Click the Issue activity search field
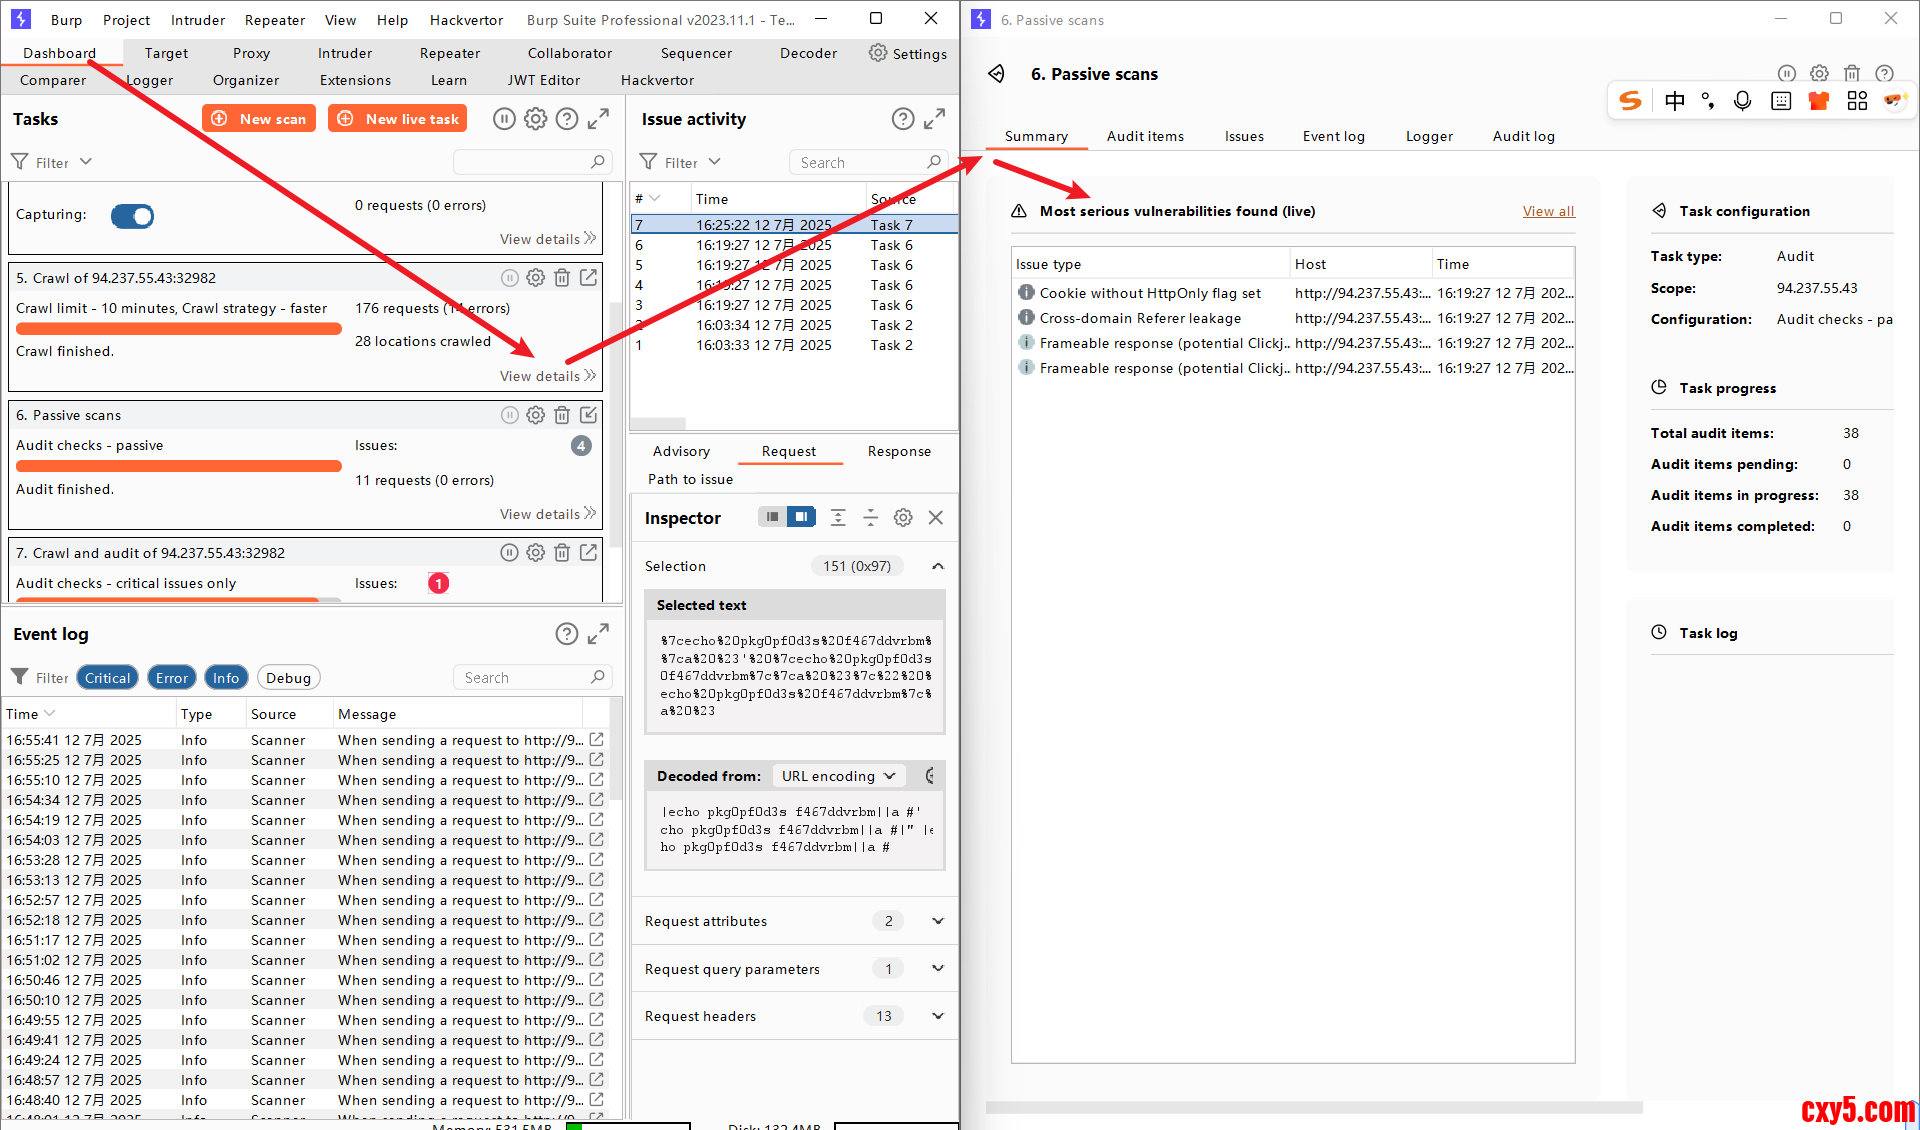This screenshot has height=1130, width=1920. [860, 162]
